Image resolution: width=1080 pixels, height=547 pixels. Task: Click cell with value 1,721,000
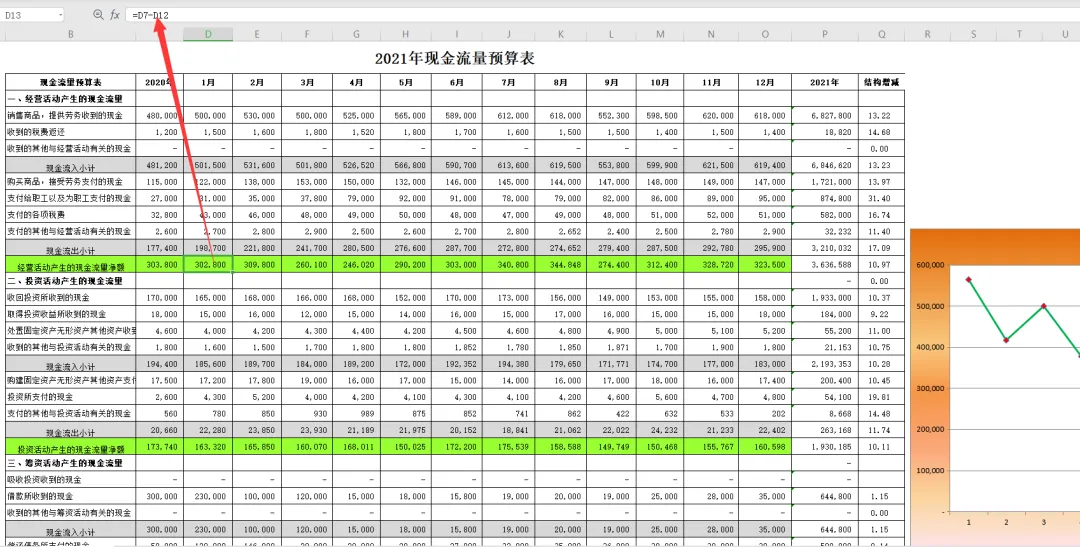[824, 182]
